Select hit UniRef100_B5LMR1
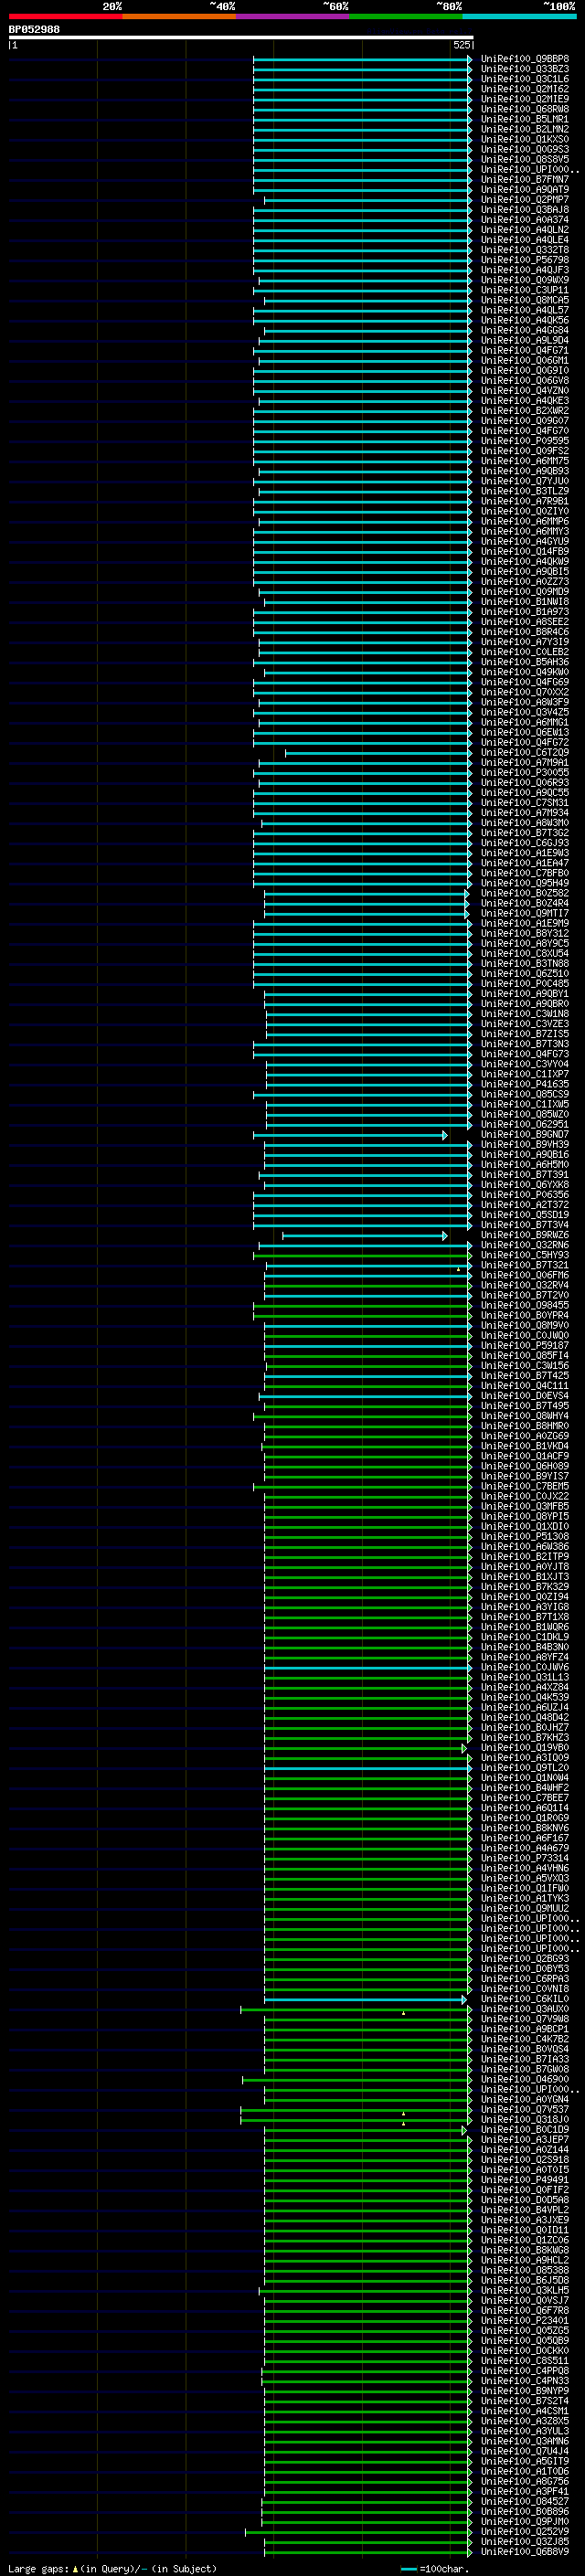585x2576 pixels. pos(524,119)
